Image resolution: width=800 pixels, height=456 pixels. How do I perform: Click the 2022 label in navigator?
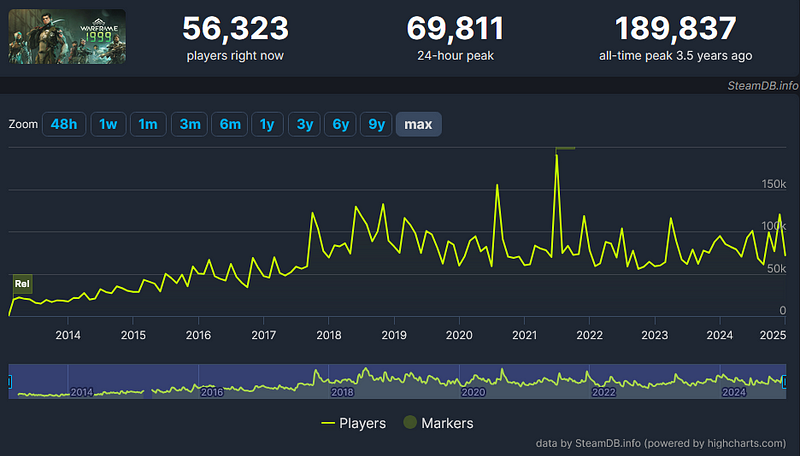pos(604,392)
